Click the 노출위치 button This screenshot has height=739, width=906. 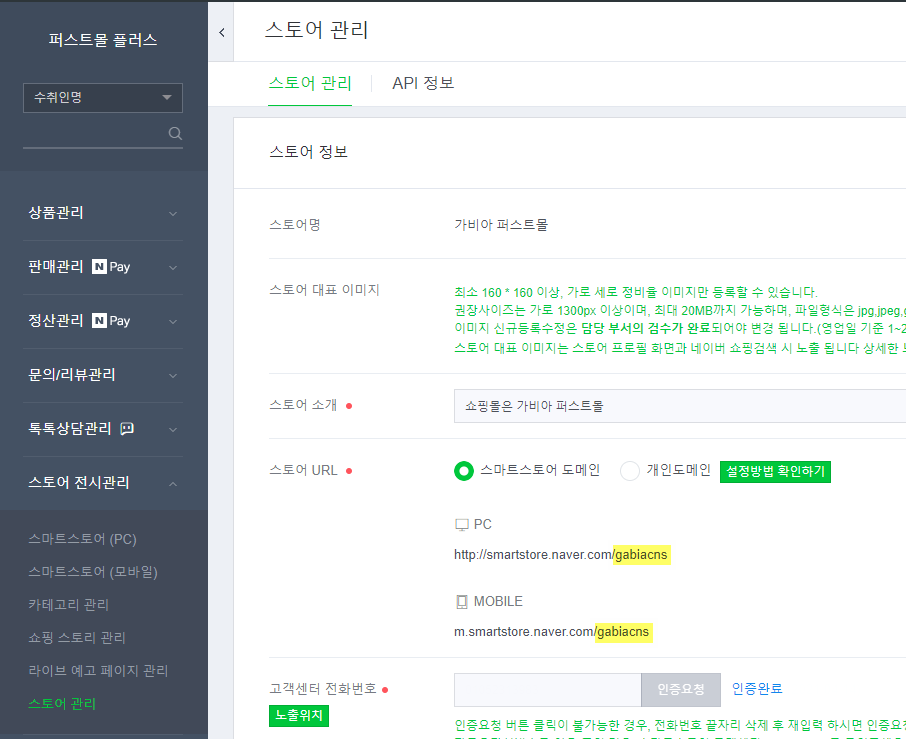click(299, 715)
